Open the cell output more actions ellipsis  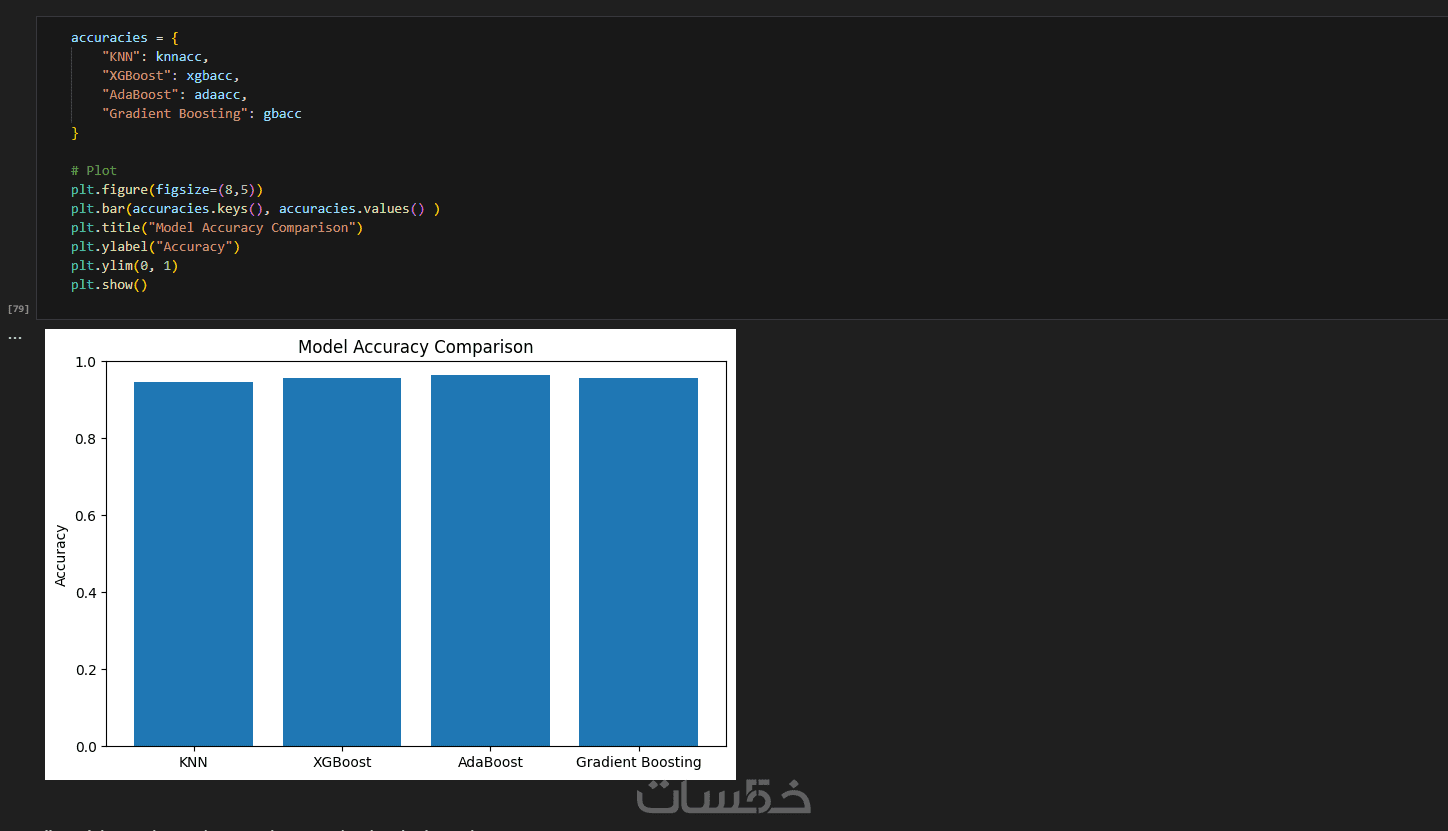tap(15, 338)
